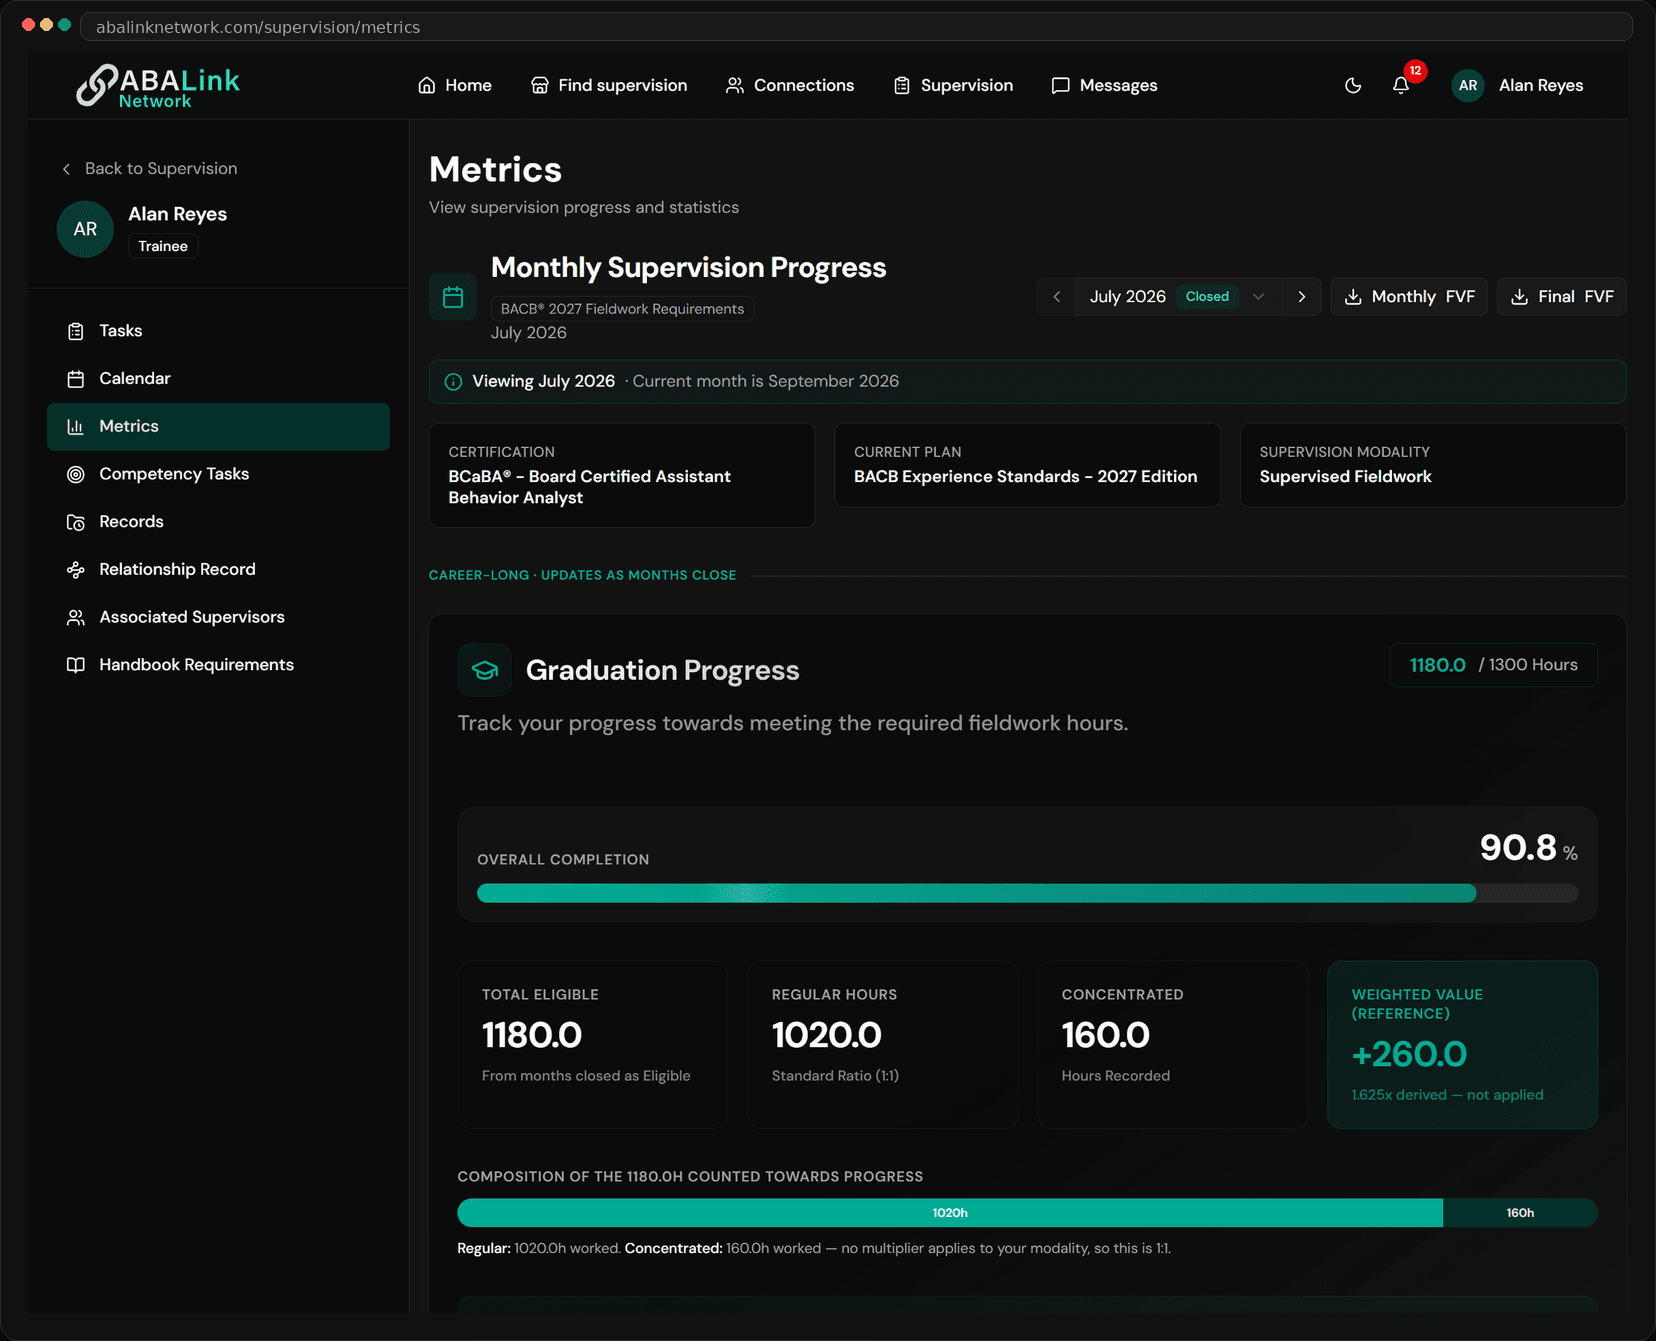This screenshot has height=1341, width=1656.
Task: Go to next month with right chevron
Action: click(x=1302, y=297)
